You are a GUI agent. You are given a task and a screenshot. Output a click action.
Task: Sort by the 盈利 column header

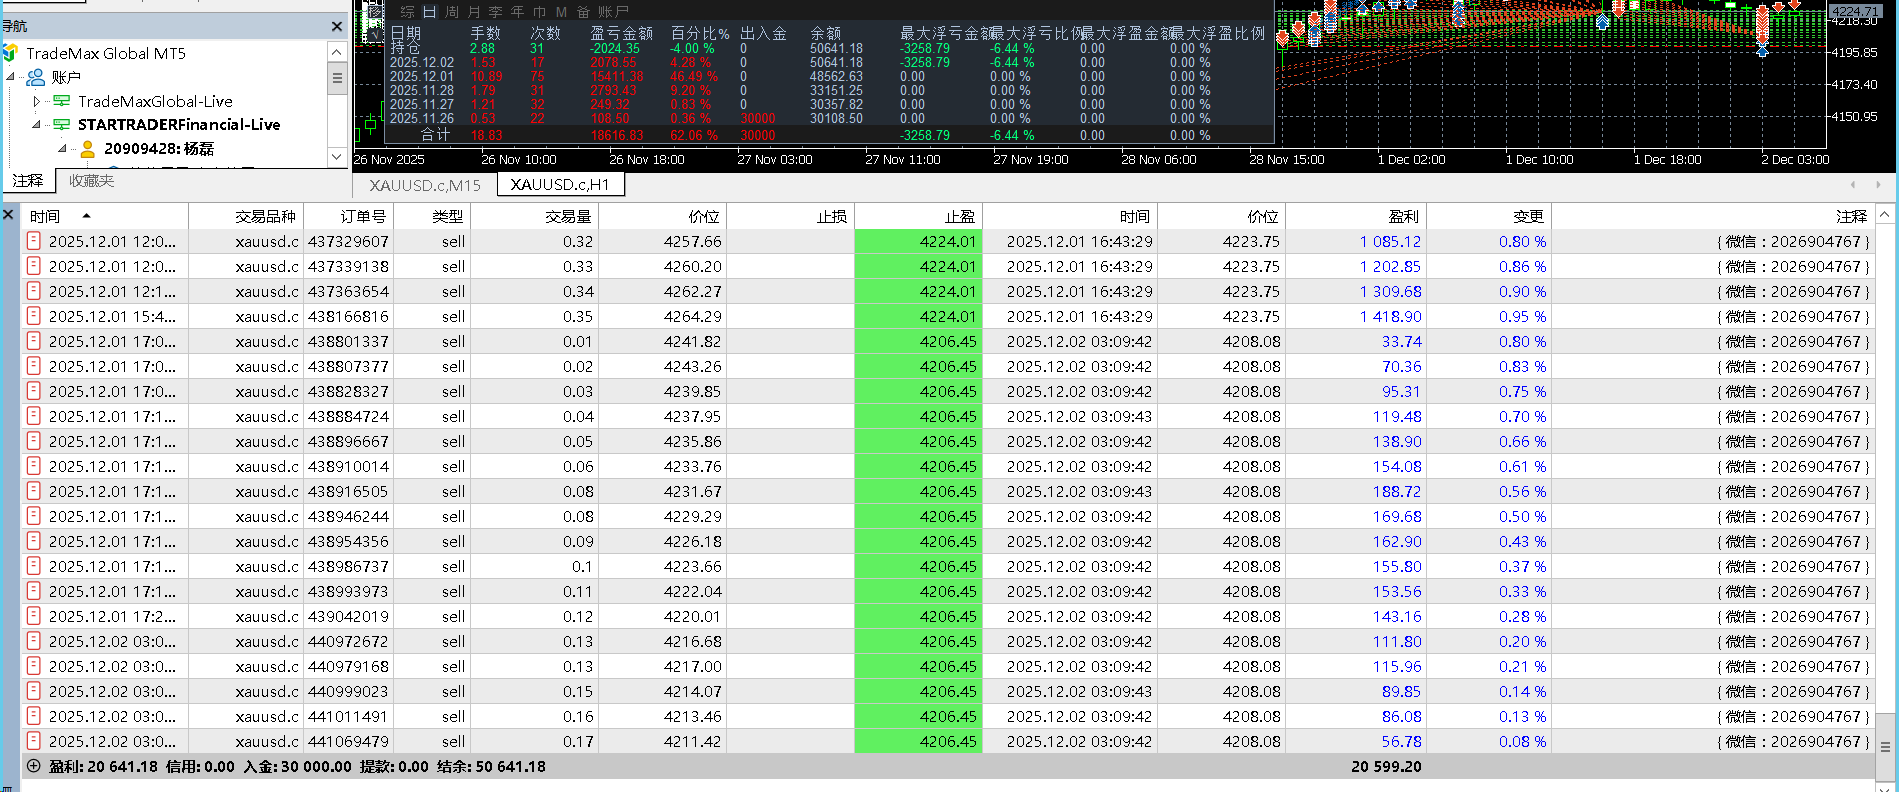coord(1355,216)
